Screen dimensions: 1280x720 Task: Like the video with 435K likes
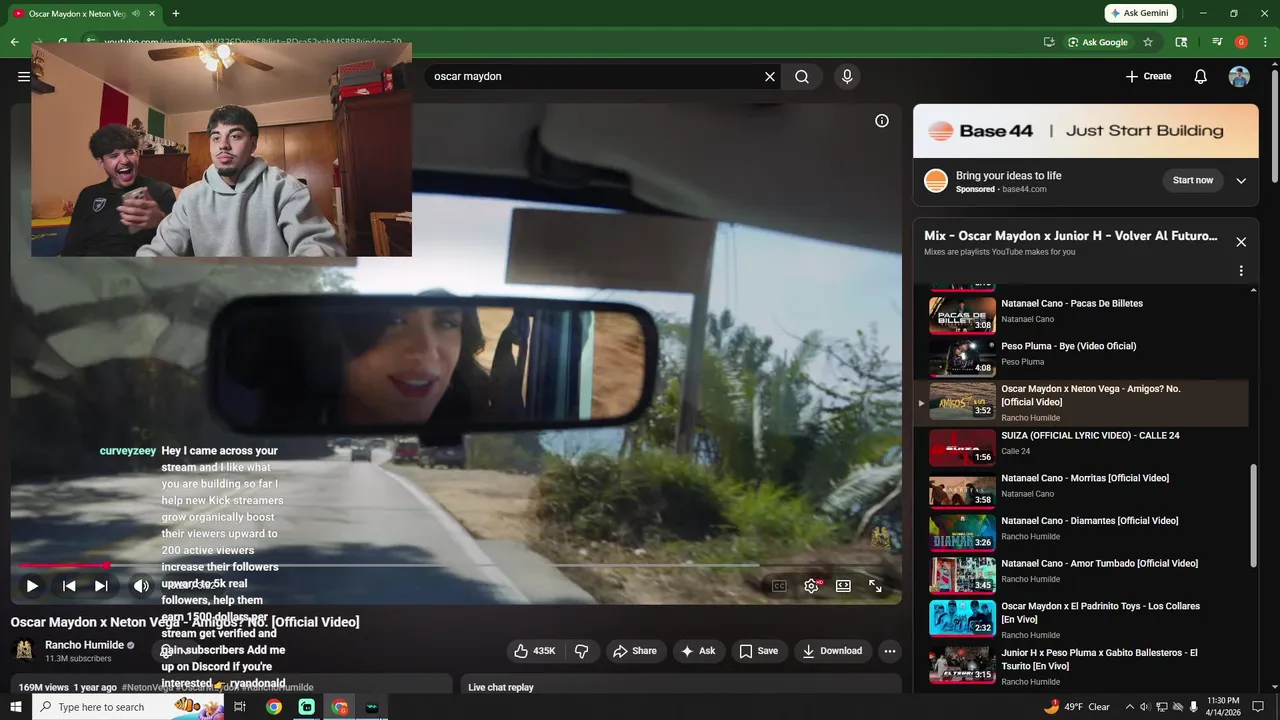click(534, 651)
